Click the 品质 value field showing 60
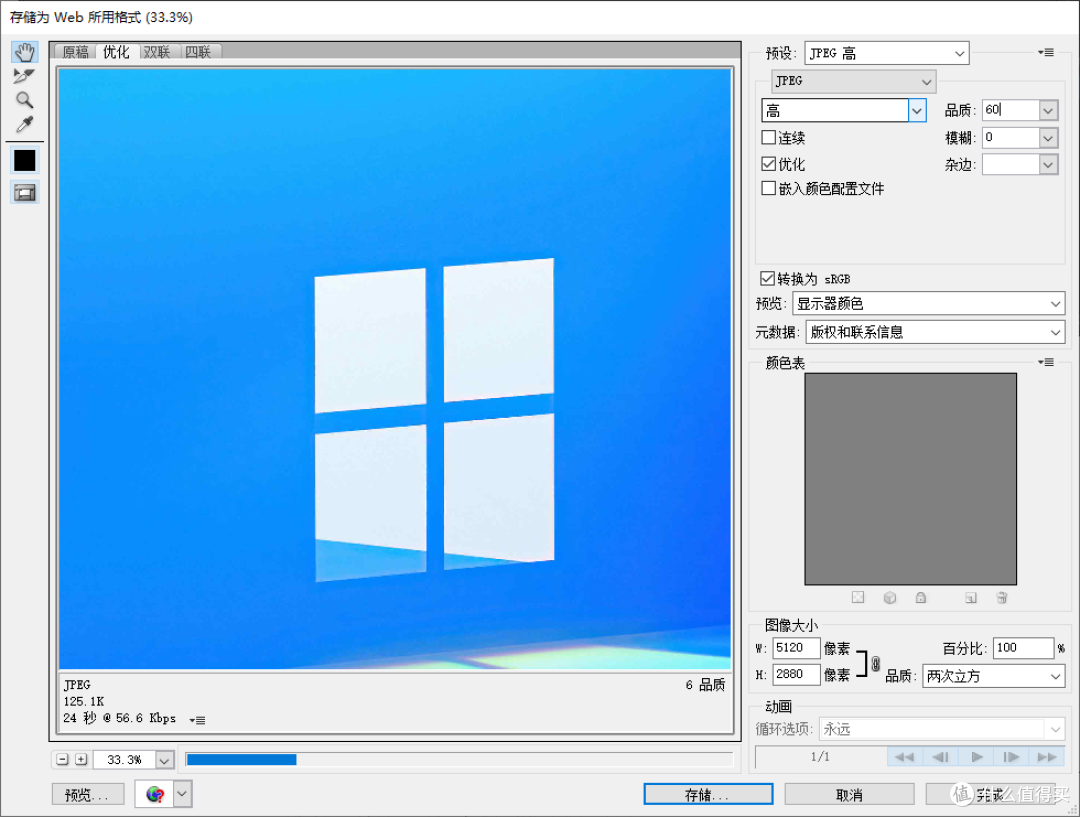The height and width of the screenshot is (817, 1080). pyautogui.click(x=1010, y=110)
